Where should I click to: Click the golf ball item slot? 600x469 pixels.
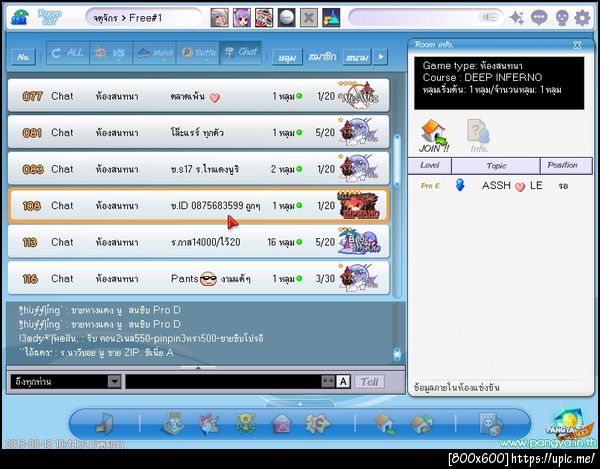point(286,18)
